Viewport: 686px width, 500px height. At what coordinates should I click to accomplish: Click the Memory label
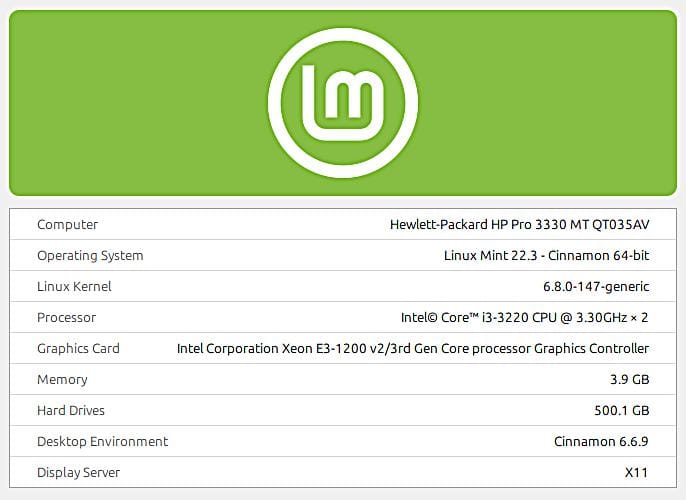(x=62, y=380)
